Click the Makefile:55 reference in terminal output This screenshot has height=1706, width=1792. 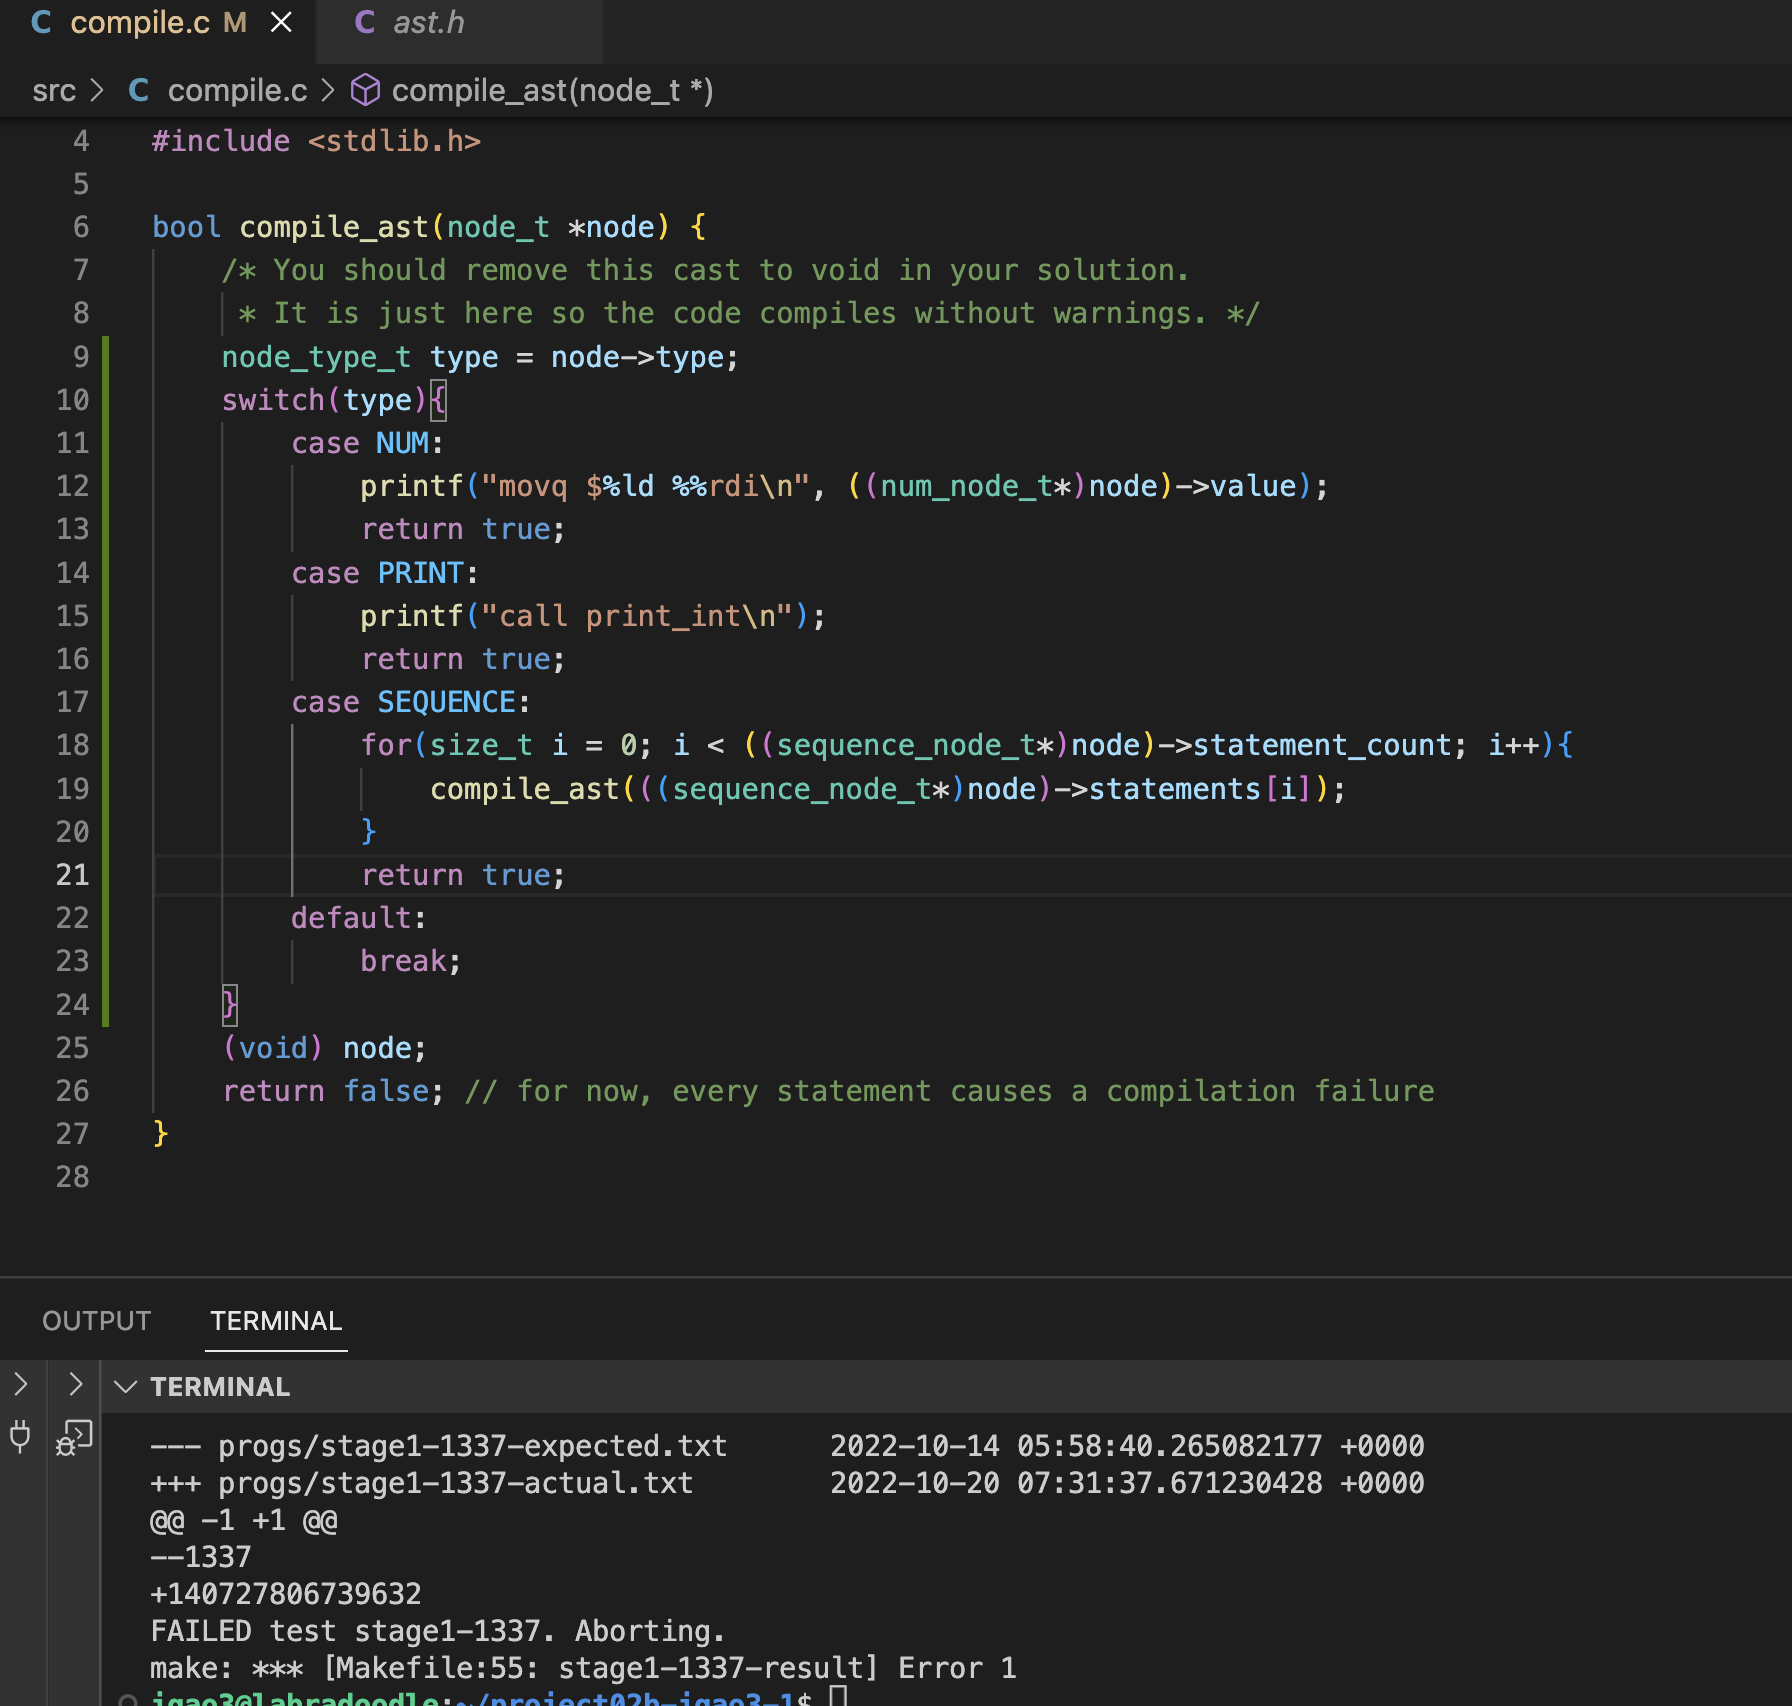click(x=431, y=1668)
